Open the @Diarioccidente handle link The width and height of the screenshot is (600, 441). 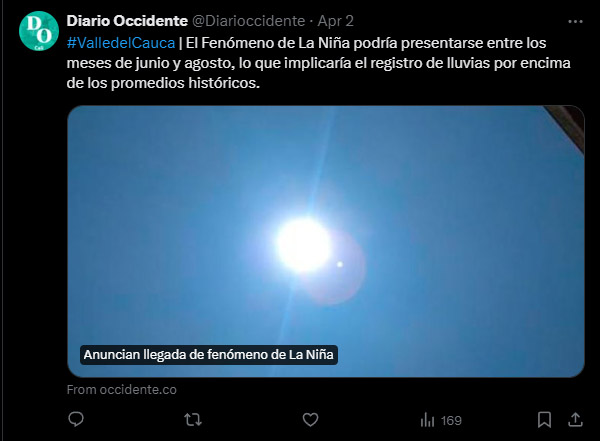point(248,21)
